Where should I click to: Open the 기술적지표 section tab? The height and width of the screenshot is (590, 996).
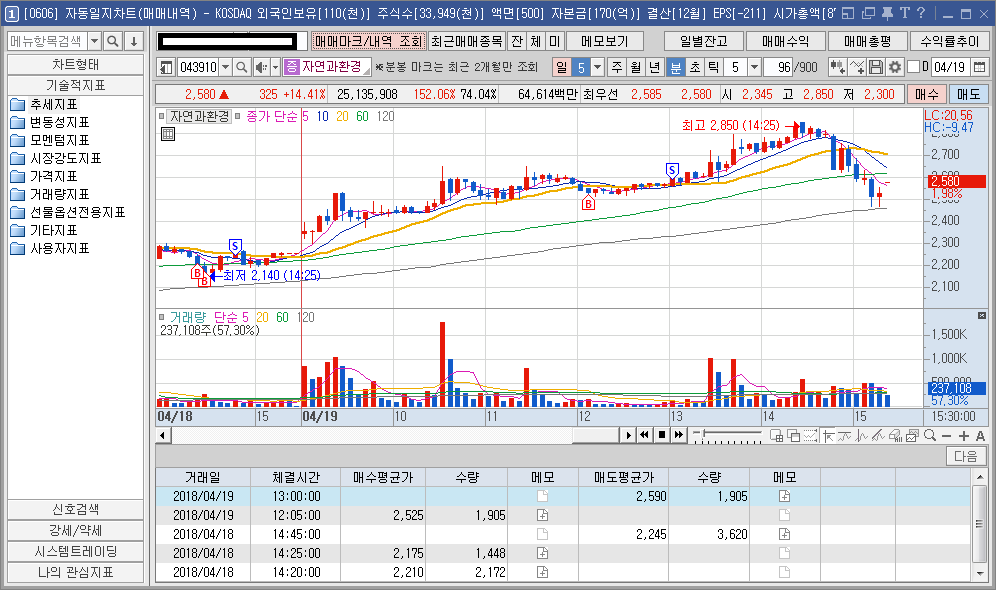click(76, 85)
